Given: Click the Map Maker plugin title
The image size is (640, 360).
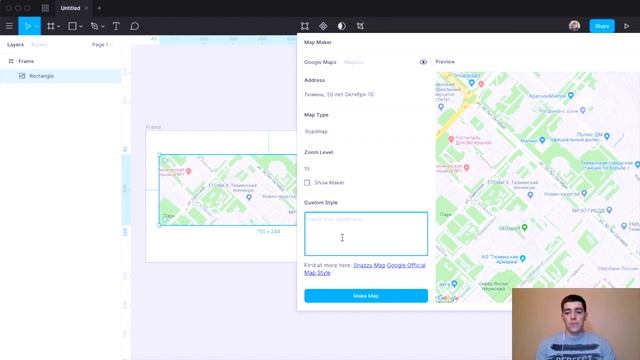Looking at the screenshot, I should tap(318, 42).
